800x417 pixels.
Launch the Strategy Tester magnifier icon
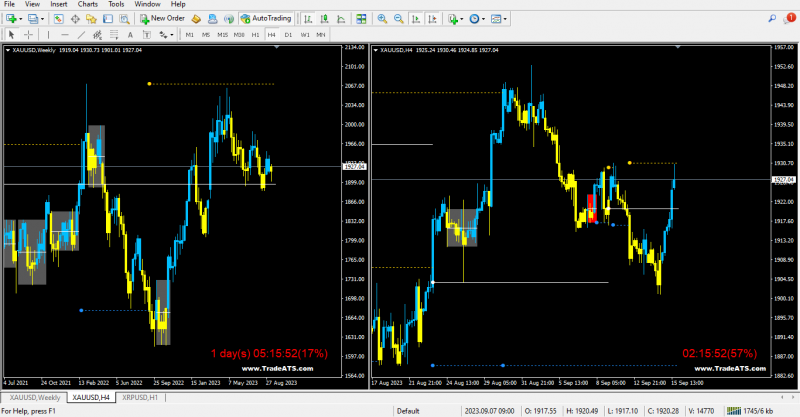point(124,19)
